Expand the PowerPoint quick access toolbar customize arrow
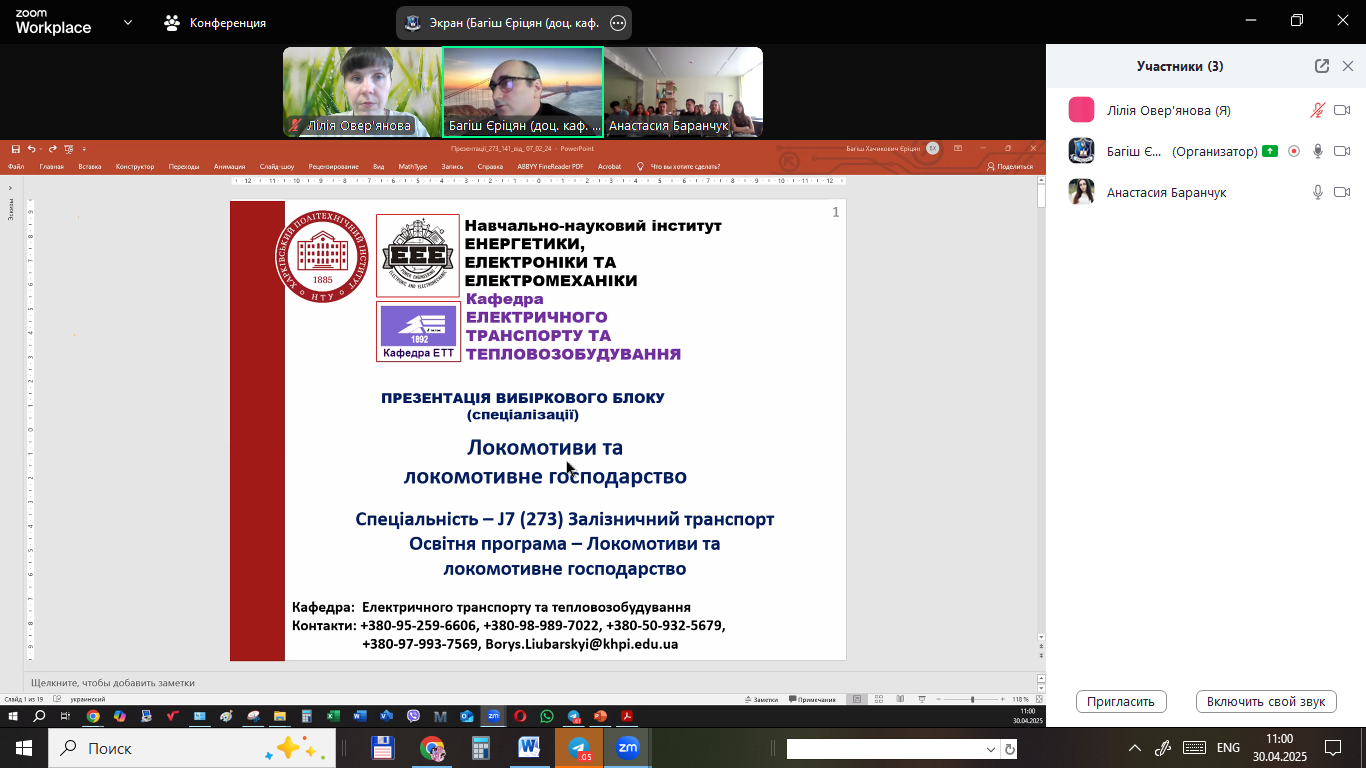The image size is (1366, 768). [x=84, y=149]
